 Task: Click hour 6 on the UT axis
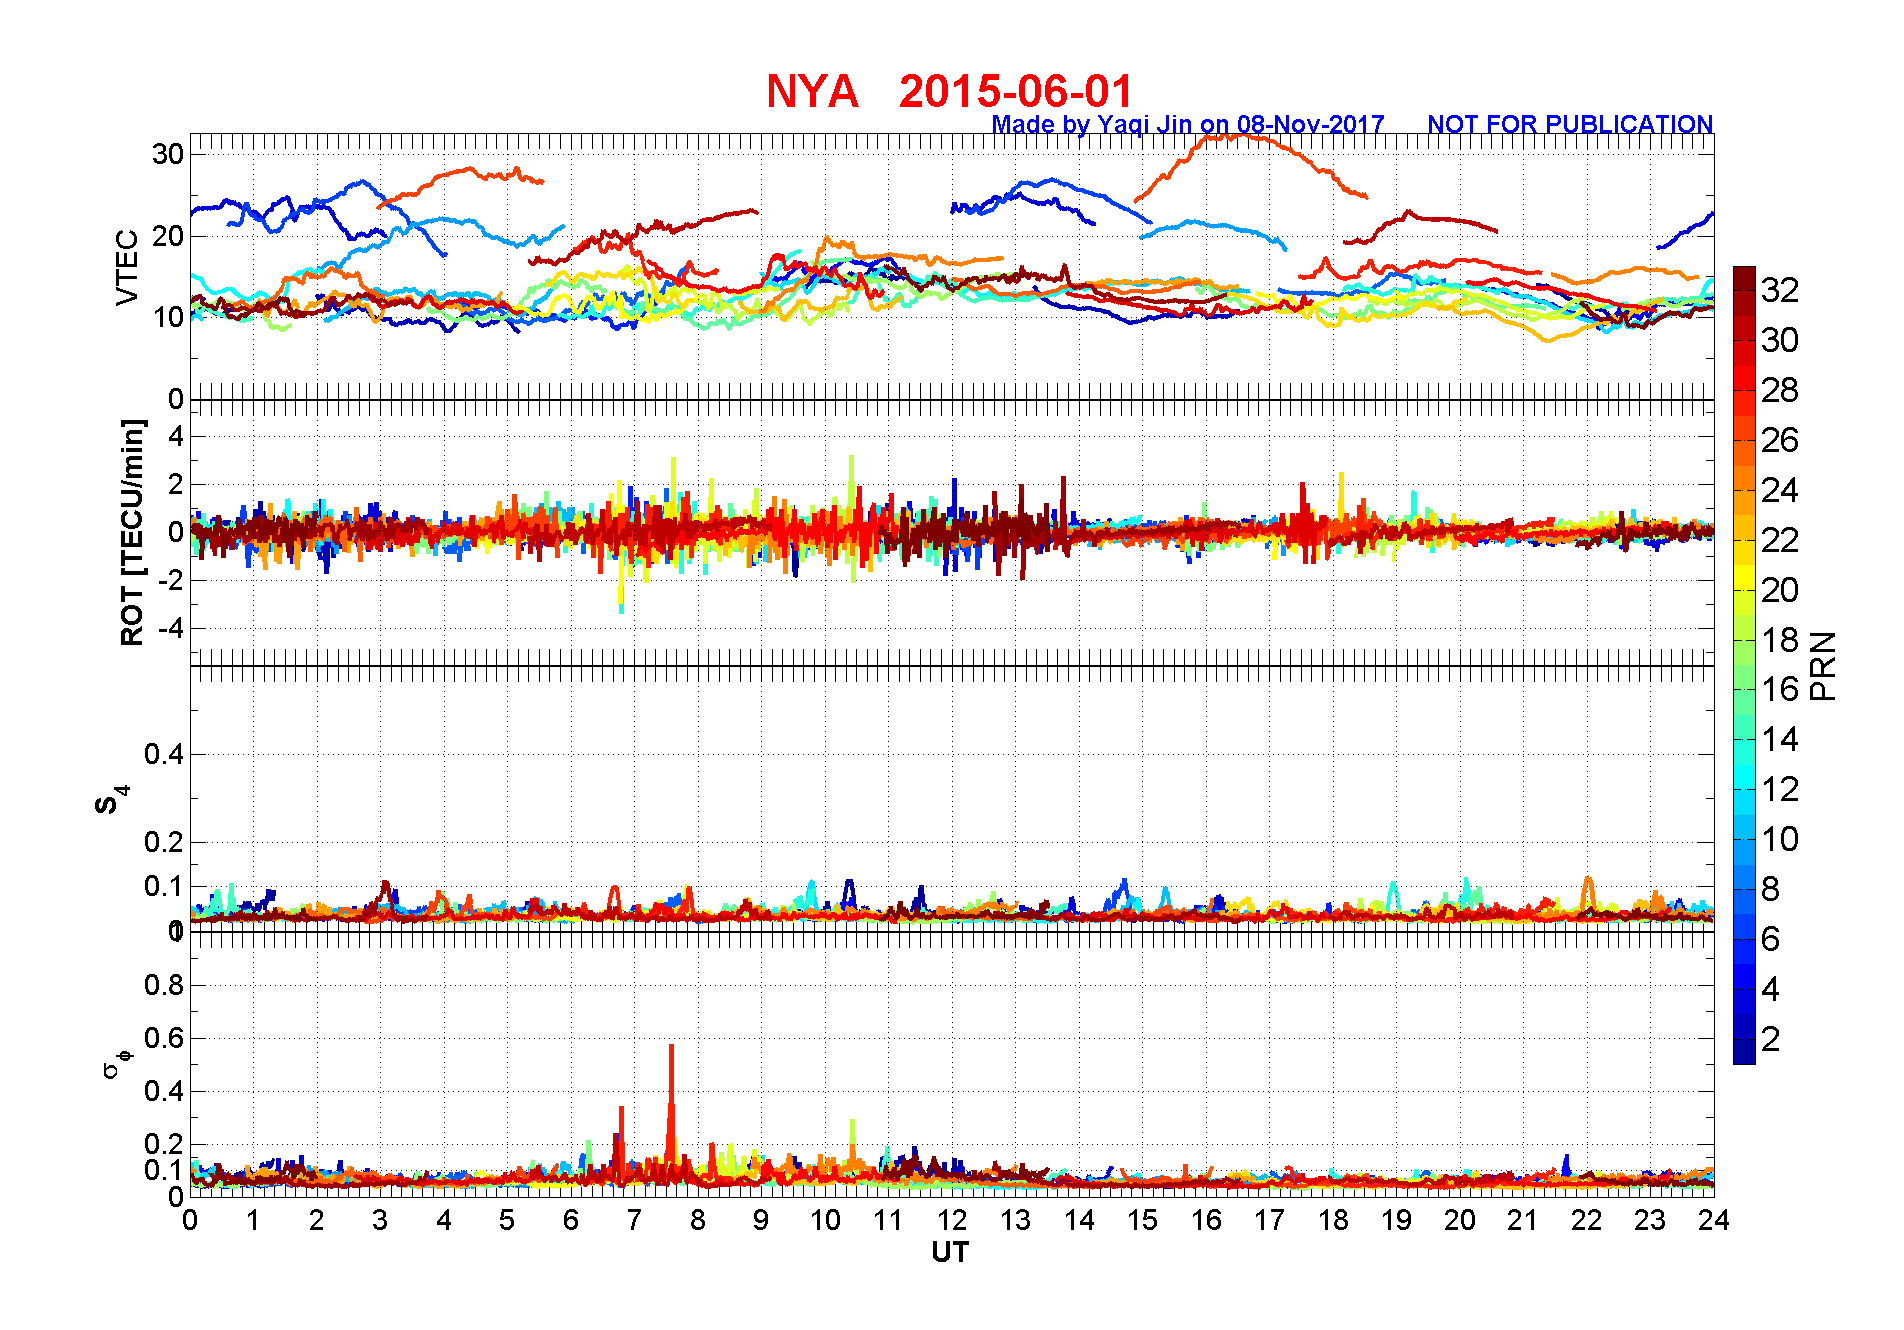click(571, 1220)
